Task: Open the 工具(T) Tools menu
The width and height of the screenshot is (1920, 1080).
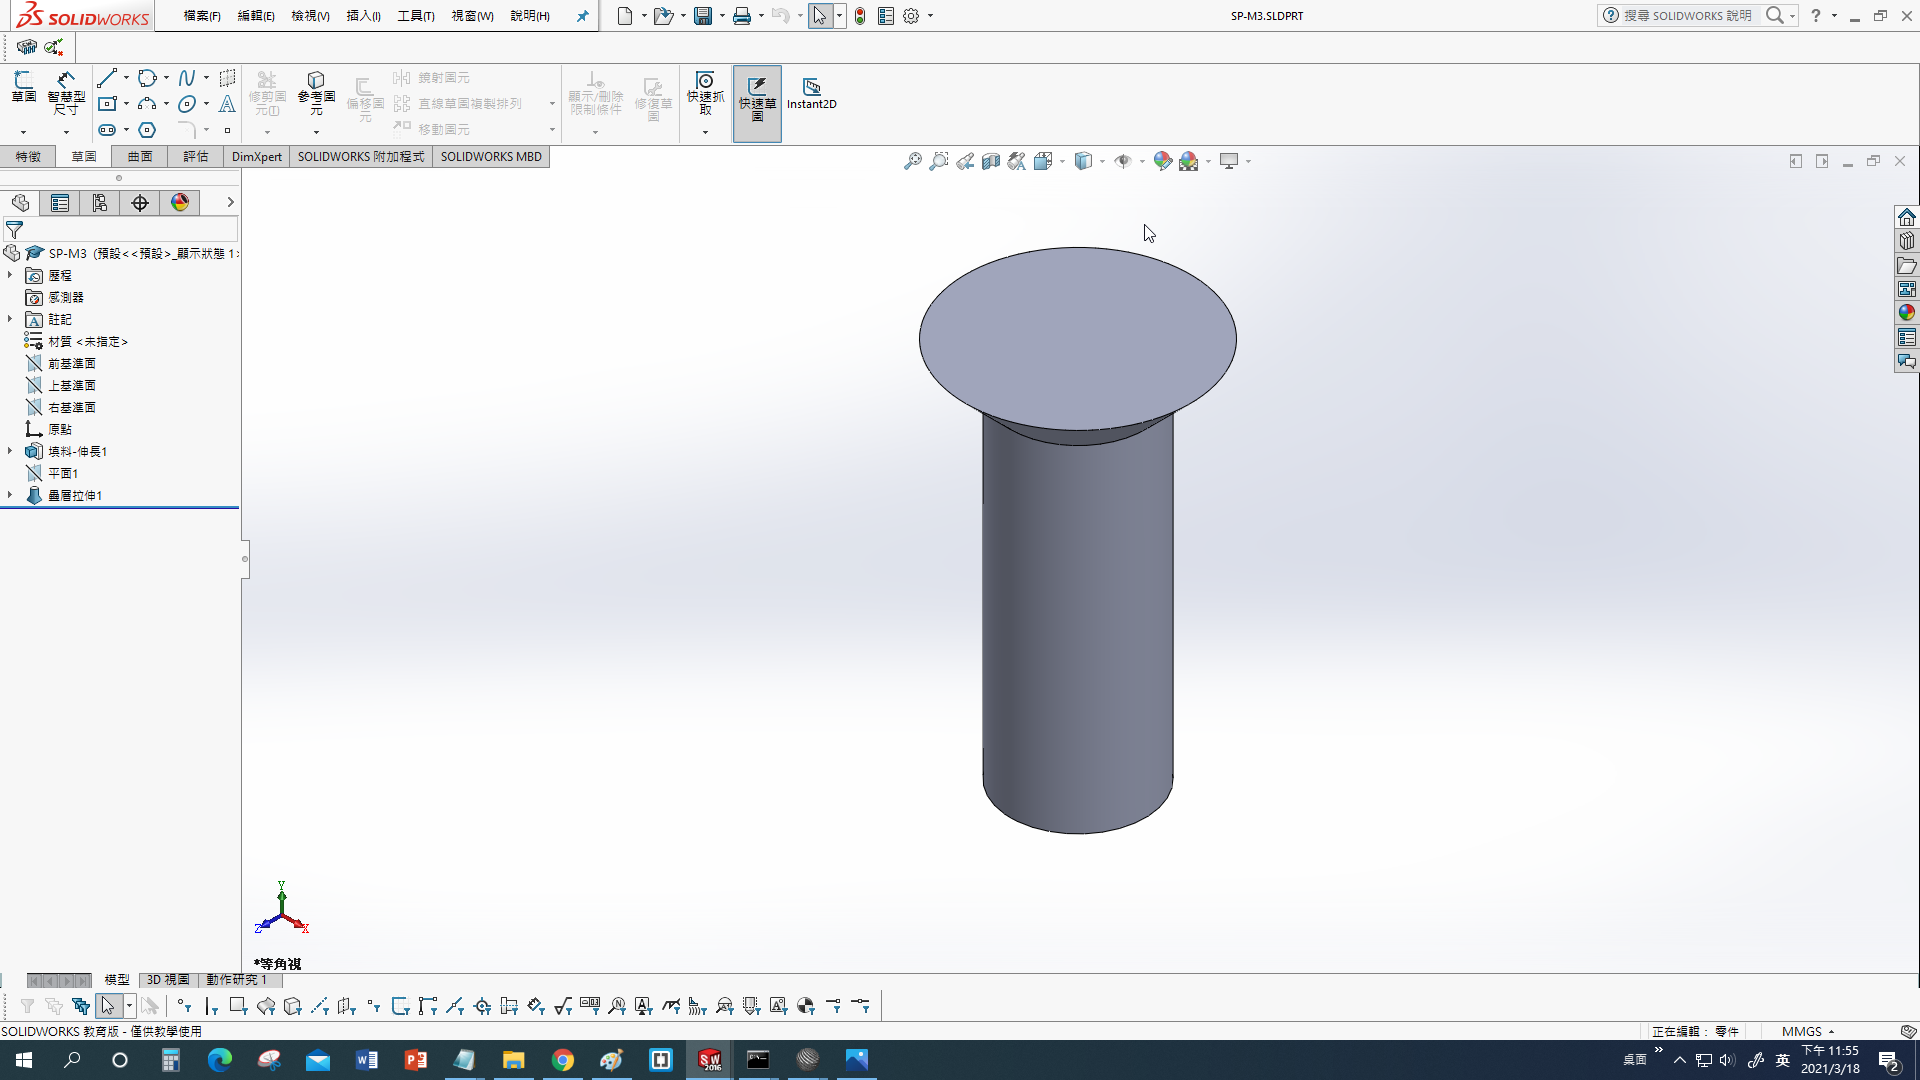Action: coord(416,16)
